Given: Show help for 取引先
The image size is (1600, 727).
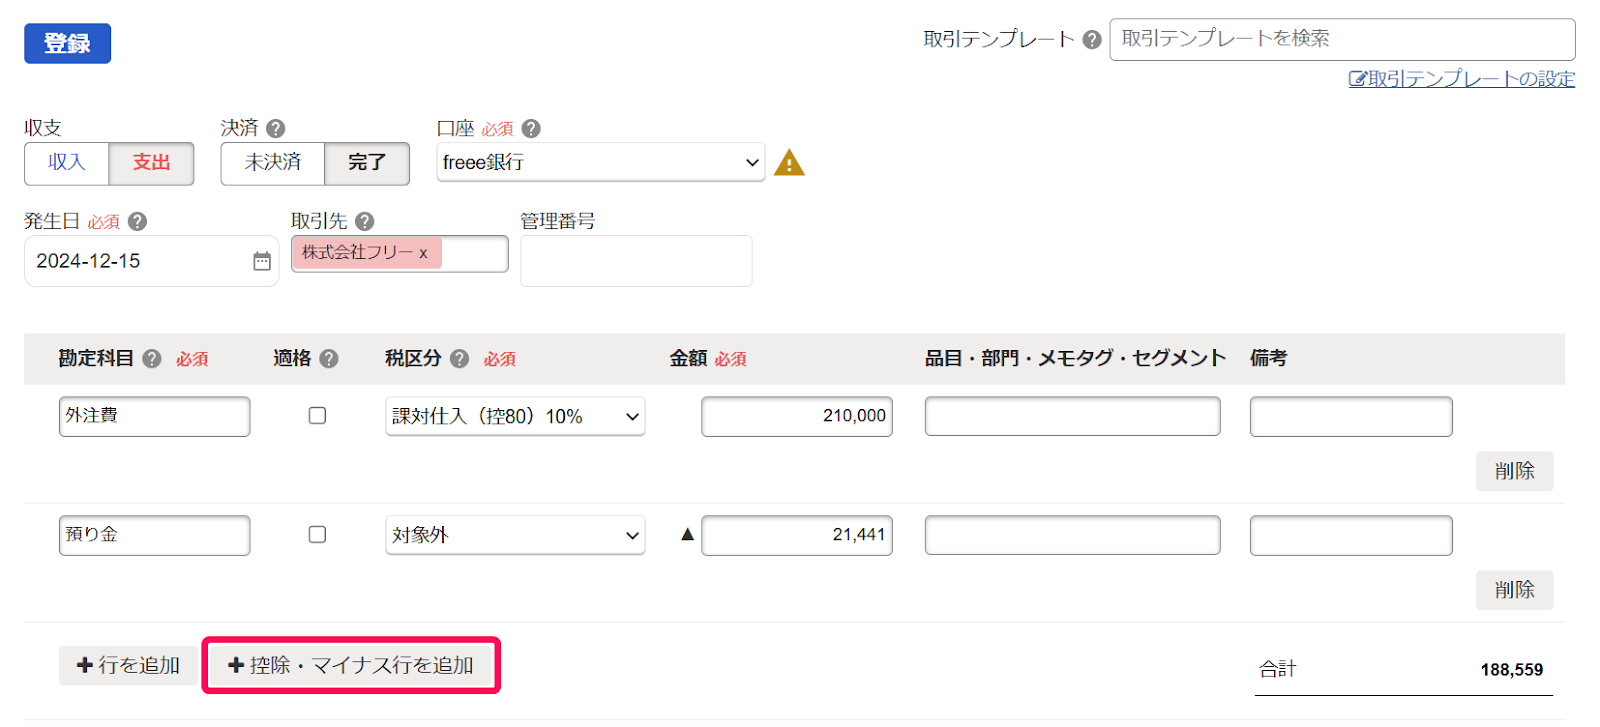Looking at the screenshot, I should 365,221.
